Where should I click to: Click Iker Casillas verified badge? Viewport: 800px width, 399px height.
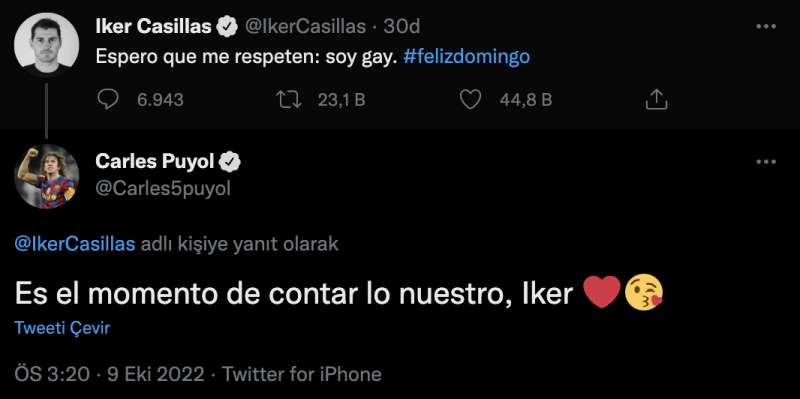(228, 27)
